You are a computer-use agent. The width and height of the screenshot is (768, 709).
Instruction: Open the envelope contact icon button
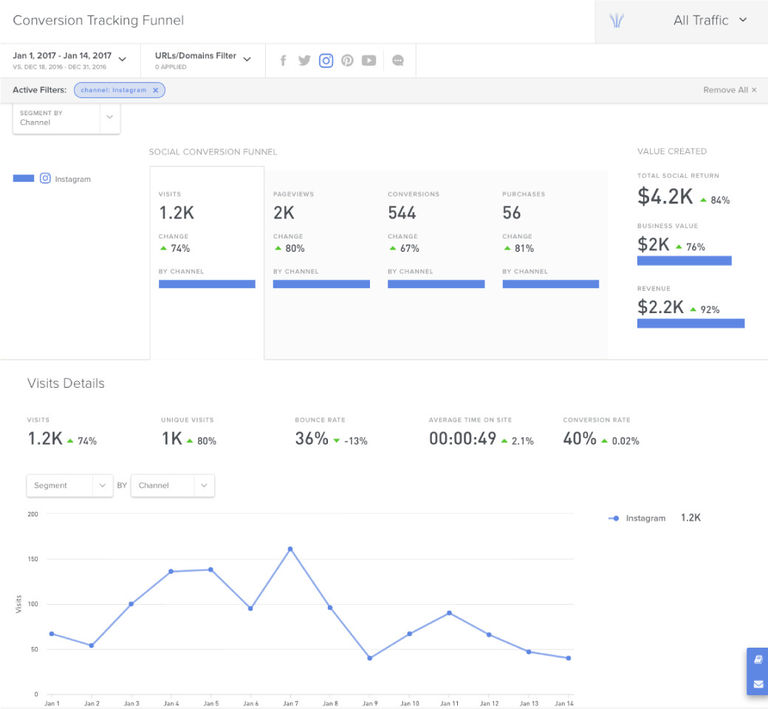pos(758,684)
